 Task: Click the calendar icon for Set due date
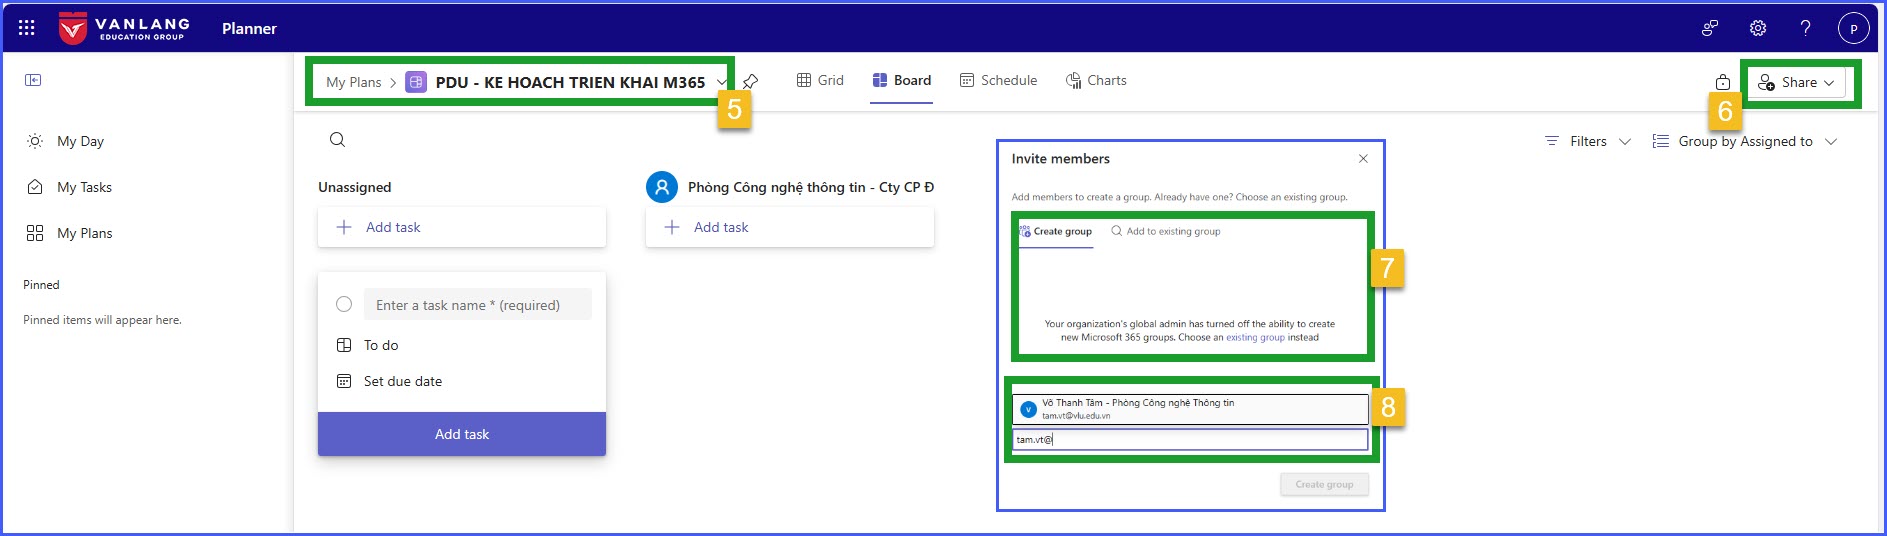coord(344,381)
